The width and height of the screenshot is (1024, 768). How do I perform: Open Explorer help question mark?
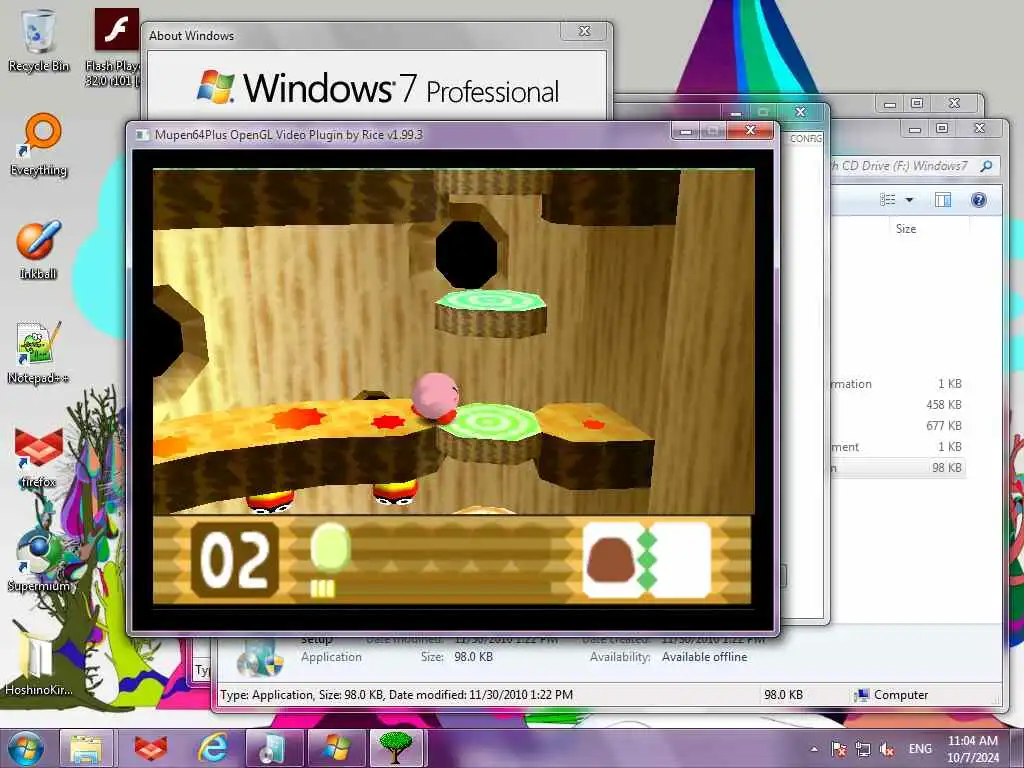click(978, 200)
